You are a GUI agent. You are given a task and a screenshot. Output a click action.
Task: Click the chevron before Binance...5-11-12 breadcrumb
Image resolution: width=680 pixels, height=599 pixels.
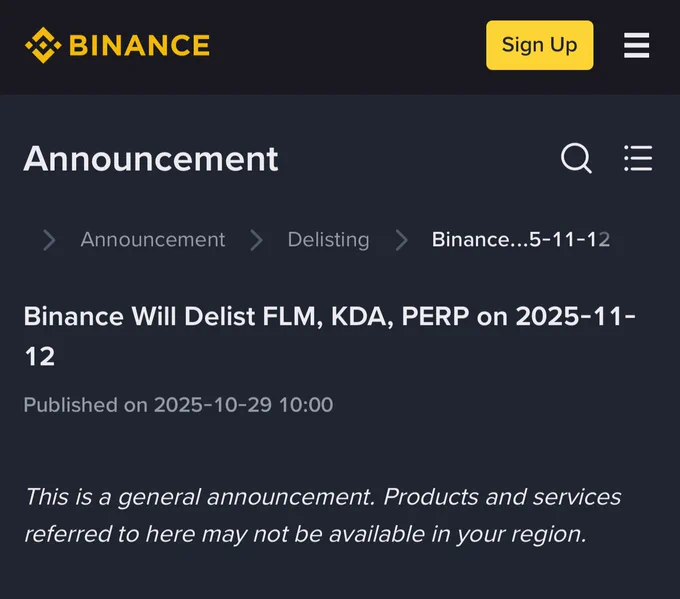pos(402,240)
